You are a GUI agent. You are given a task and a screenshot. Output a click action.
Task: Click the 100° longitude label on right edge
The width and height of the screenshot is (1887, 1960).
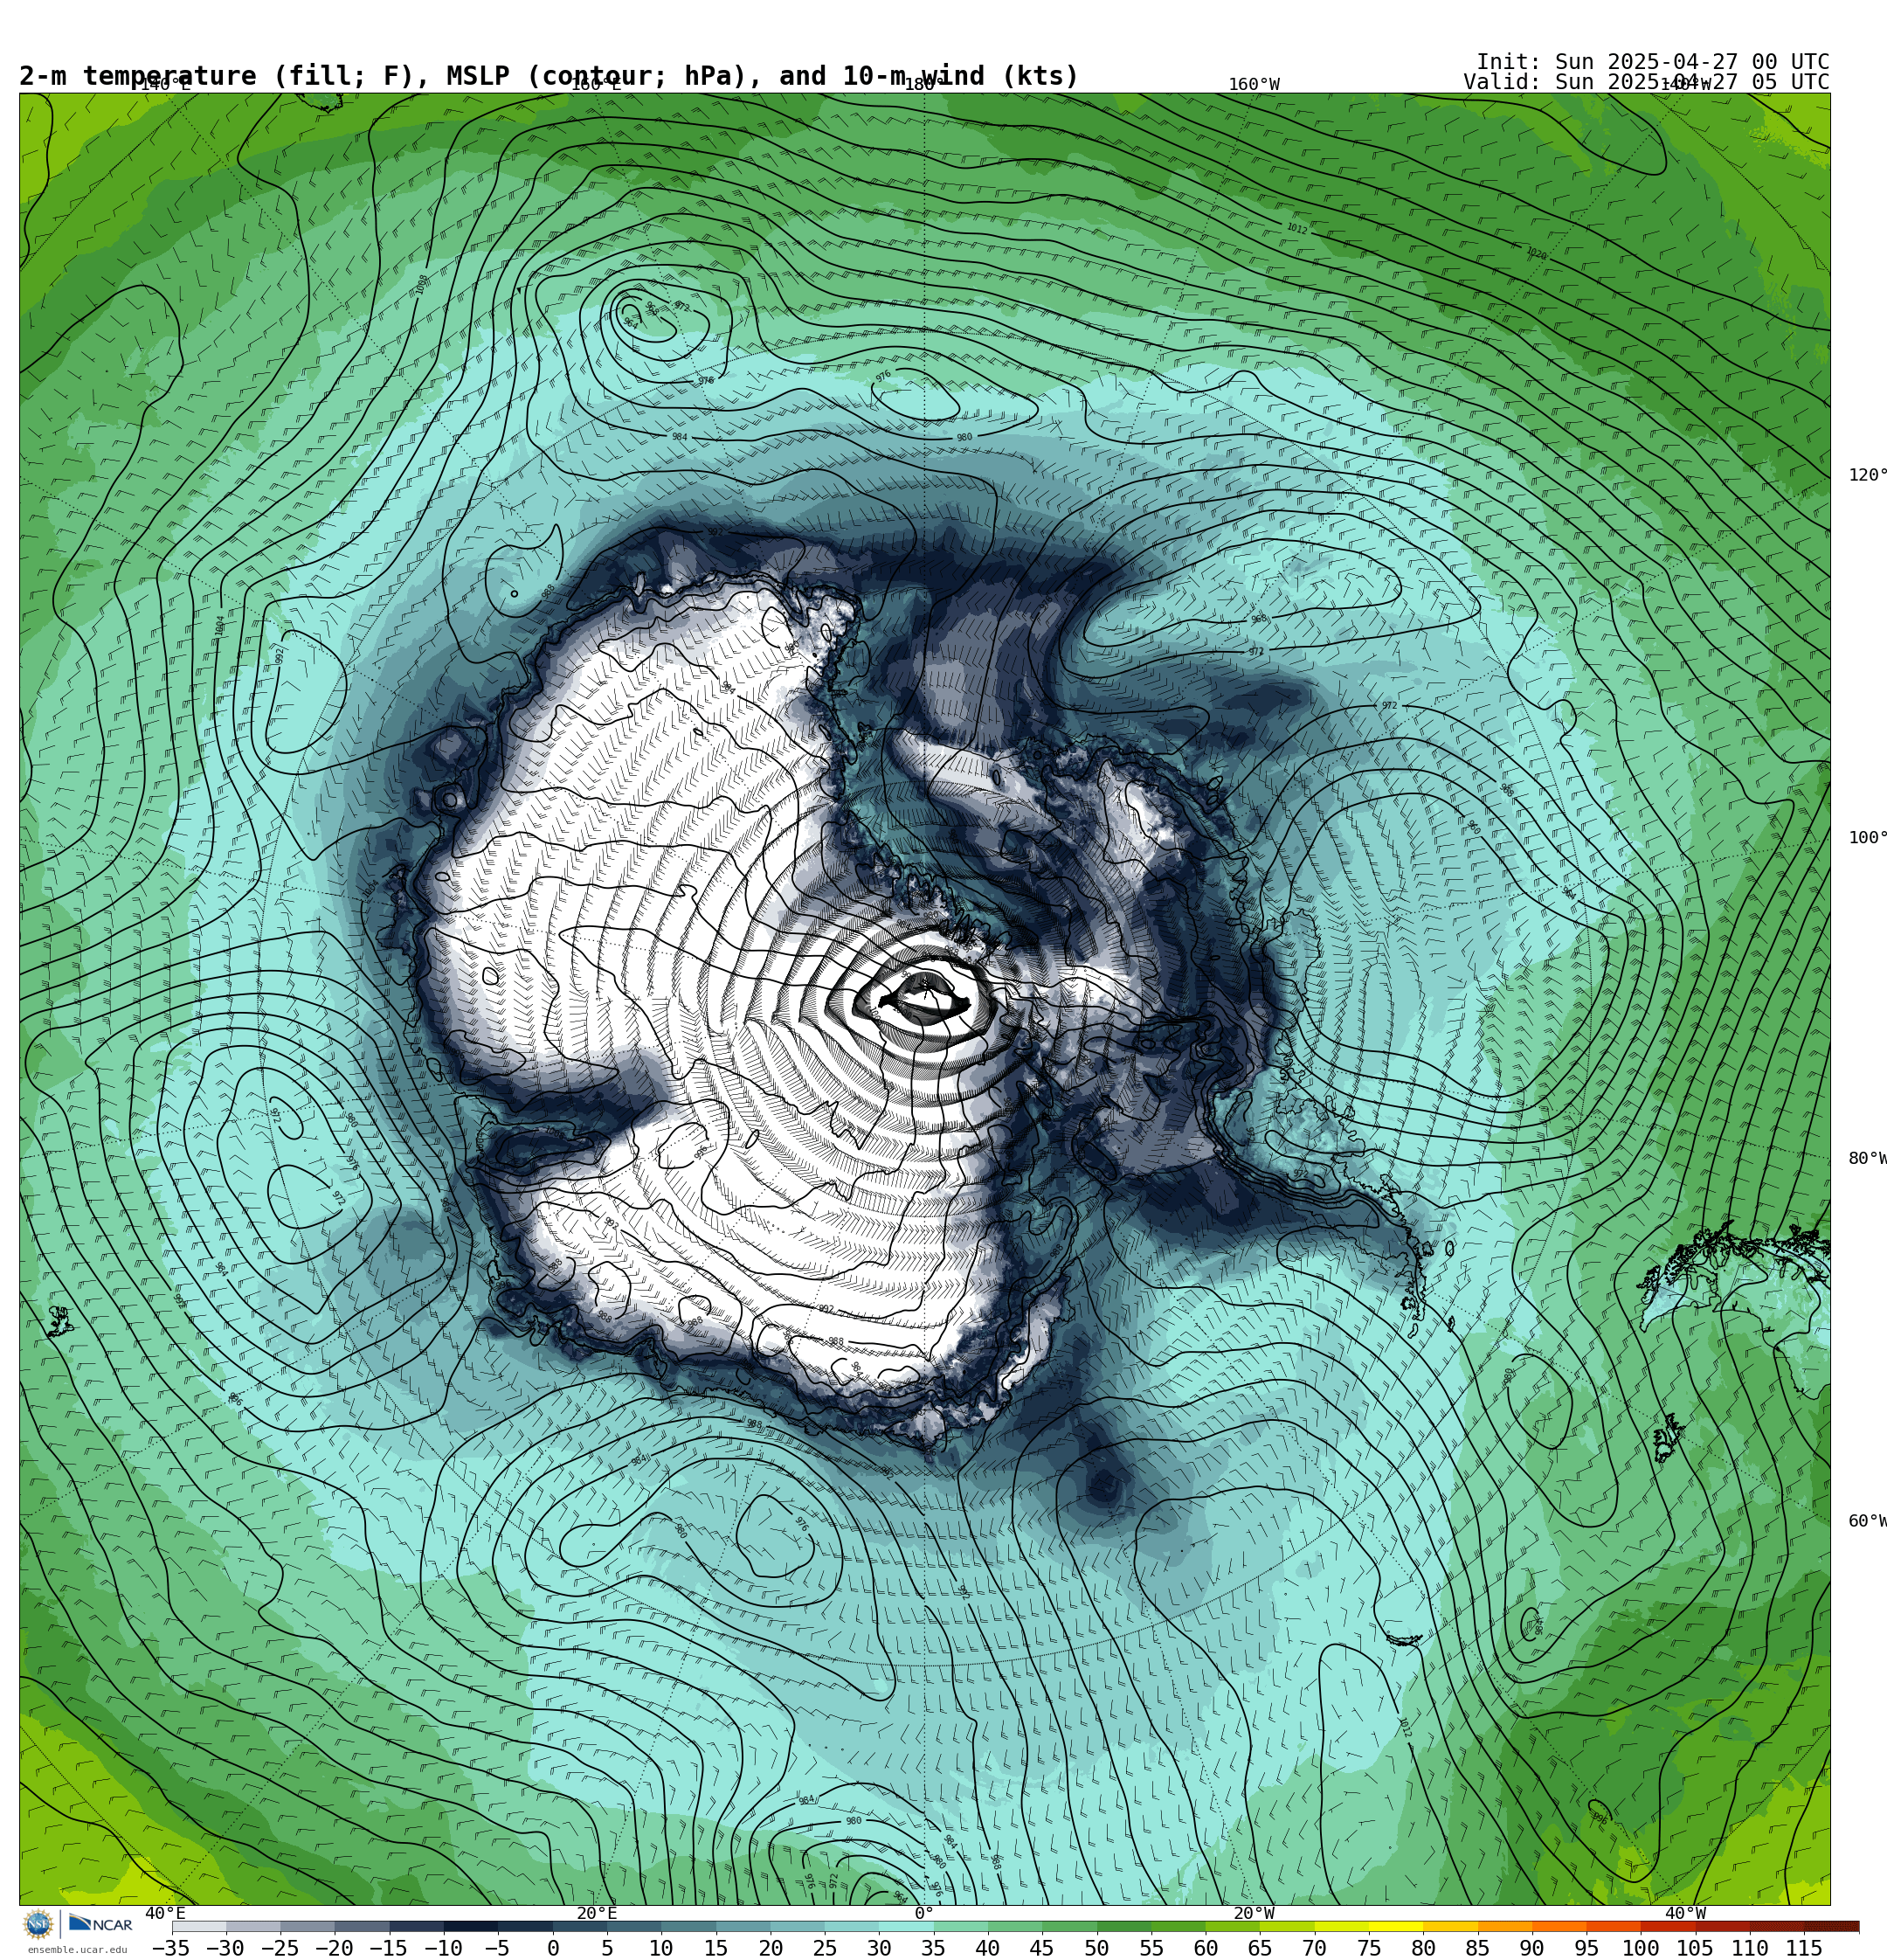tap(1867, 837)
